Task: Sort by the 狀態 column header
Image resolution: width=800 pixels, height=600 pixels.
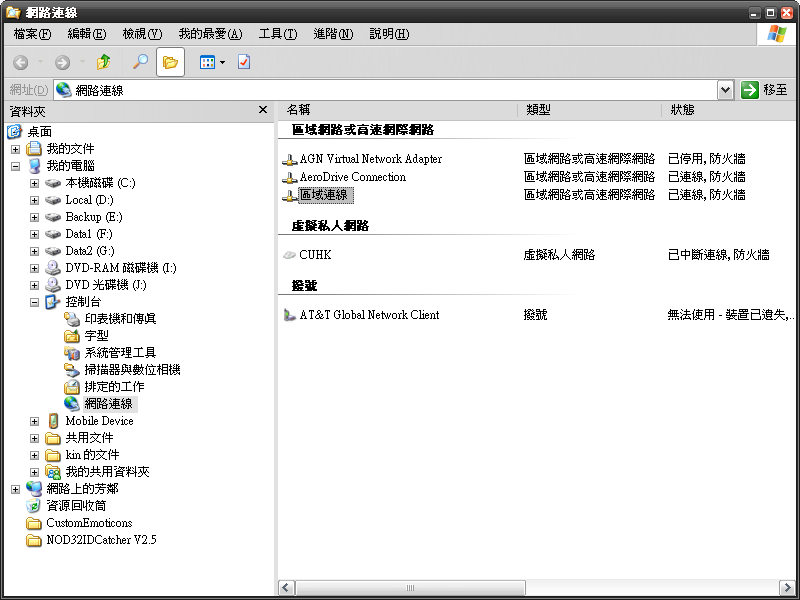Action: pyautogui.click(x=683, y=110)
